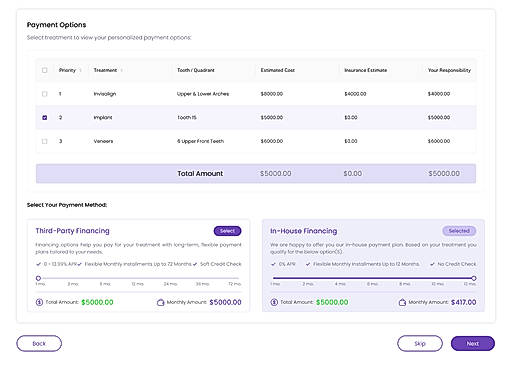512x368 pixels.
Task: Click the Veneers treatment name
Action: click(103, 141)
